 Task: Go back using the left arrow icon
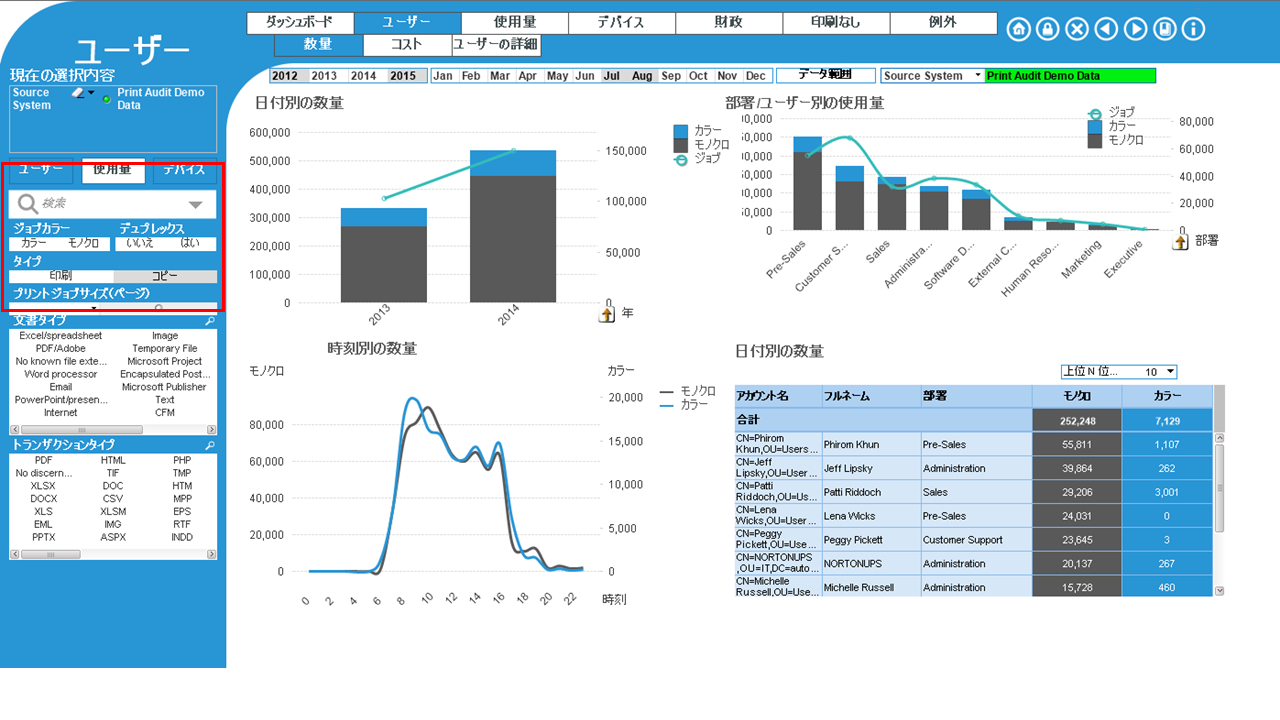pos(1106,29)
